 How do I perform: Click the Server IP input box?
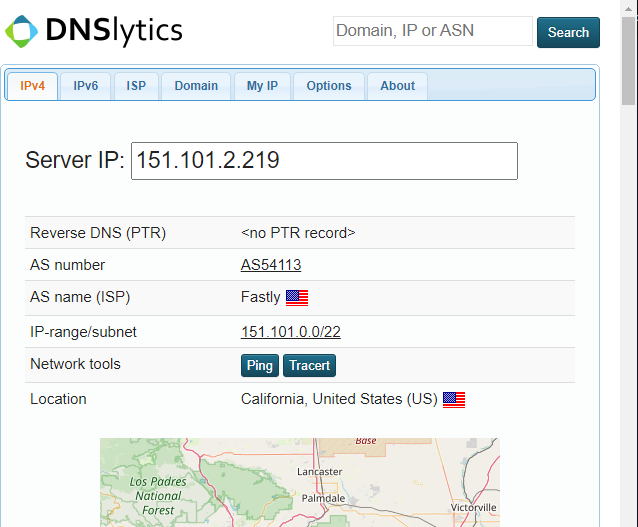pyautogui.click(x=324, y=161)
